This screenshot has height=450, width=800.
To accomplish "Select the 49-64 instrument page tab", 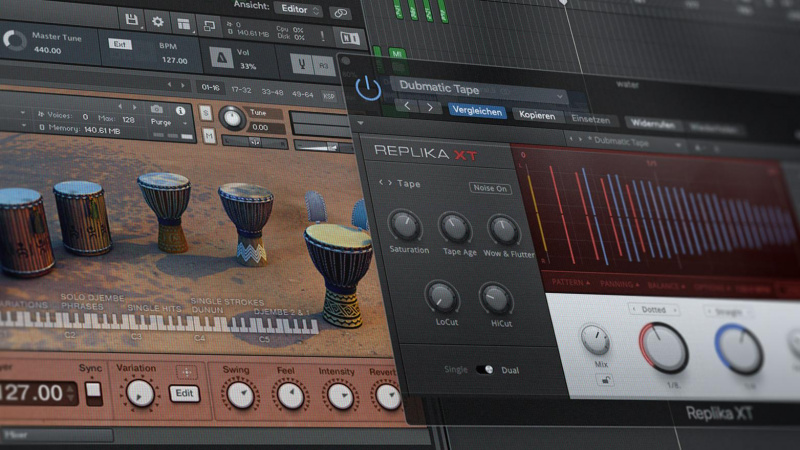I will [303, 94].
